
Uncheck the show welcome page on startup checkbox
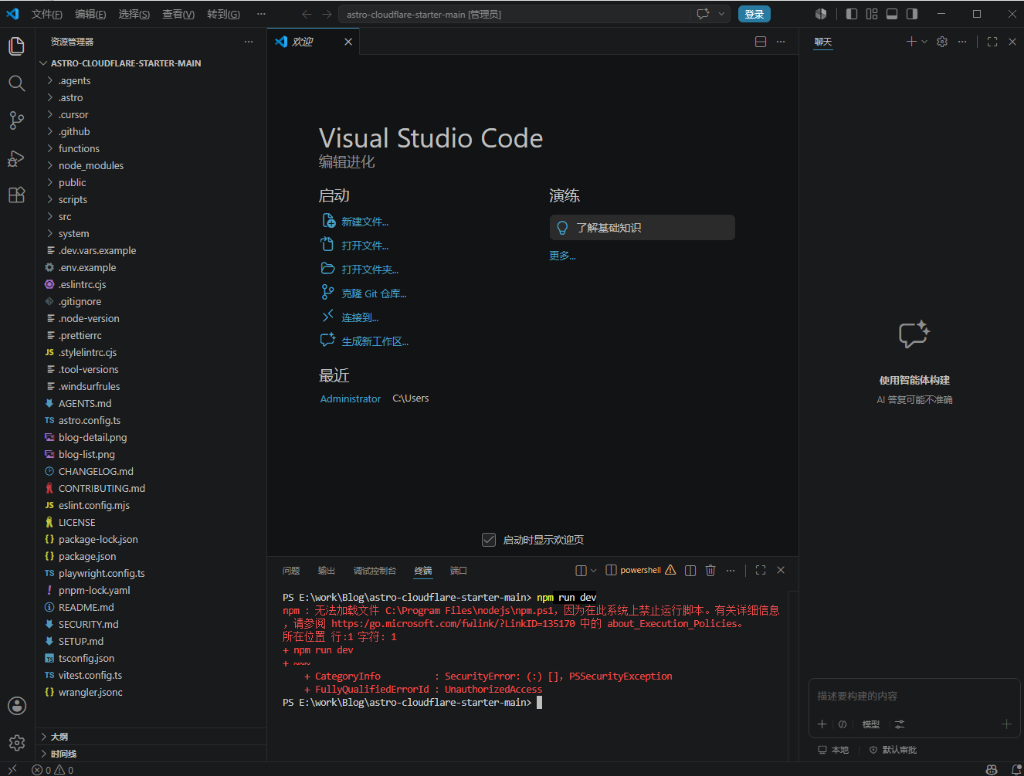coord(488,540)
